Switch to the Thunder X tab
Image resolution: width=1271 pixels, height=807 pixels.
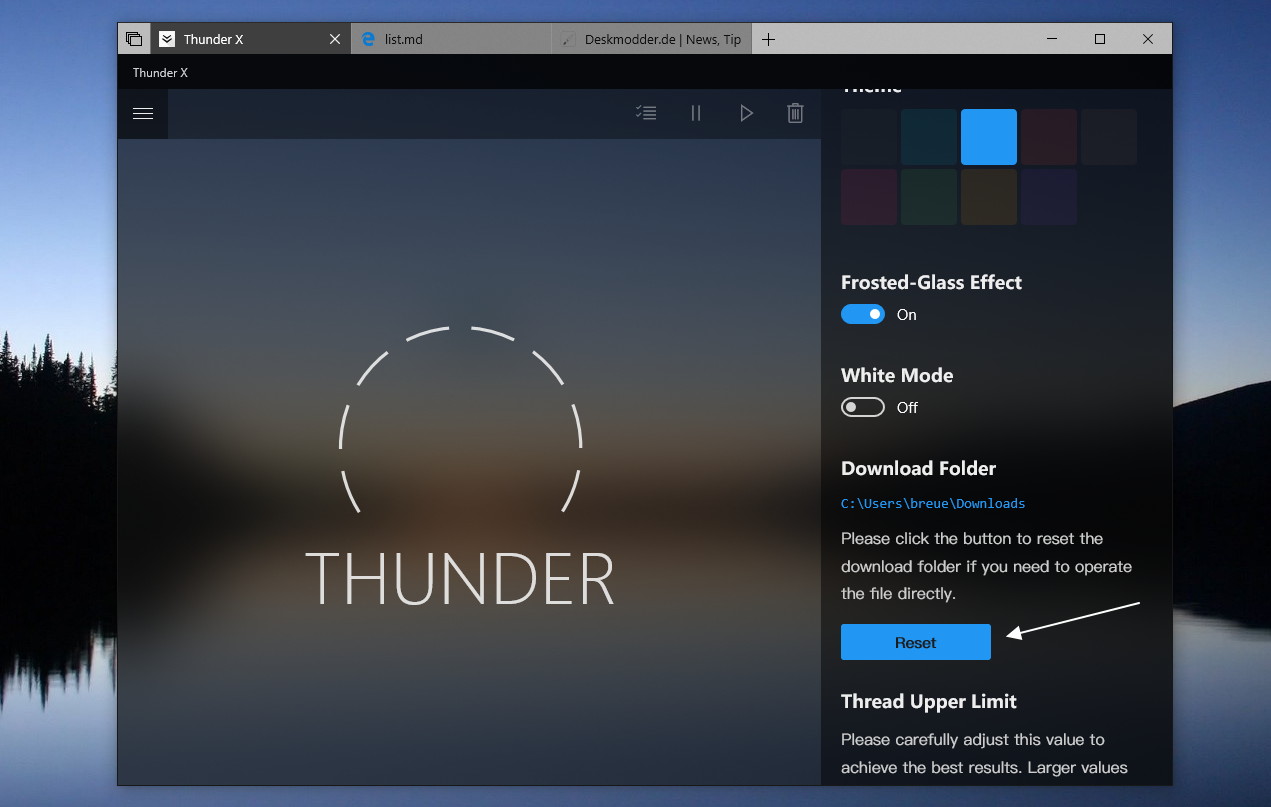click(x=250, y=39)
